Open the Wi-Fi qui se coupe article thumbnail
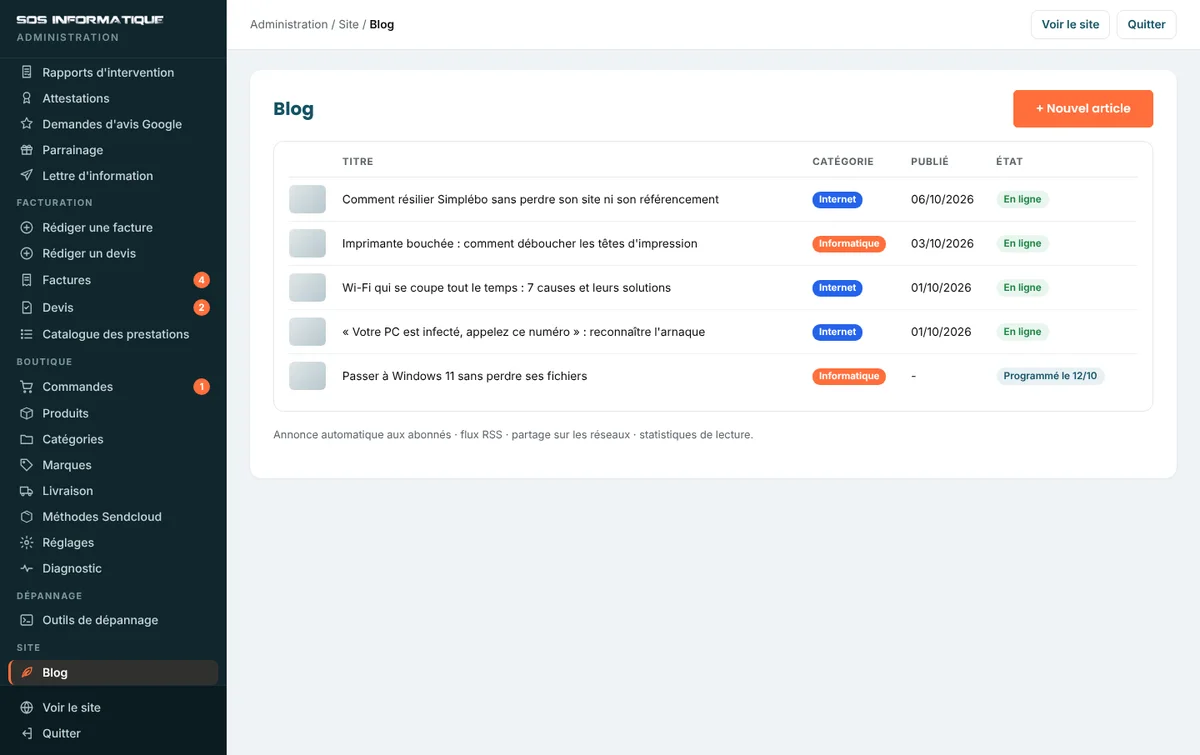The width and height of the screenshot is (1200, 755). tap(308, 288)
